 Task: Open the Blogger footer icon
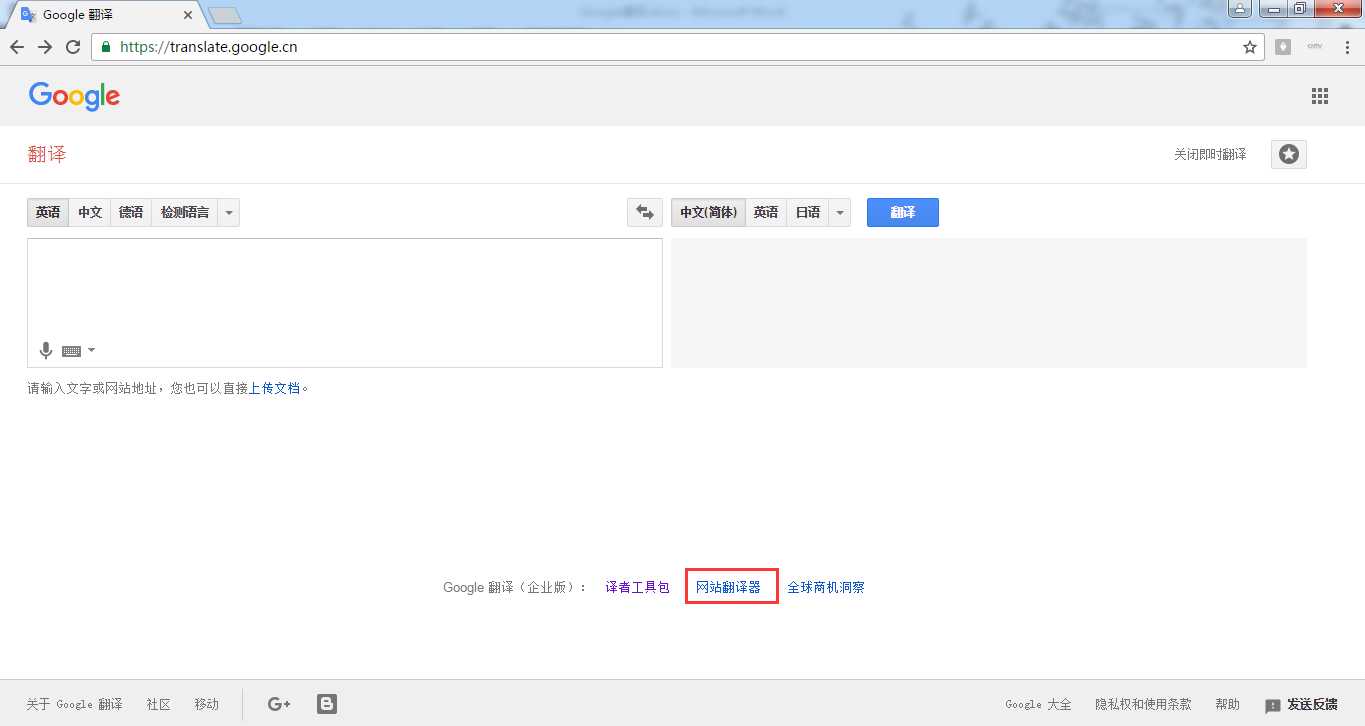point(327,704)
